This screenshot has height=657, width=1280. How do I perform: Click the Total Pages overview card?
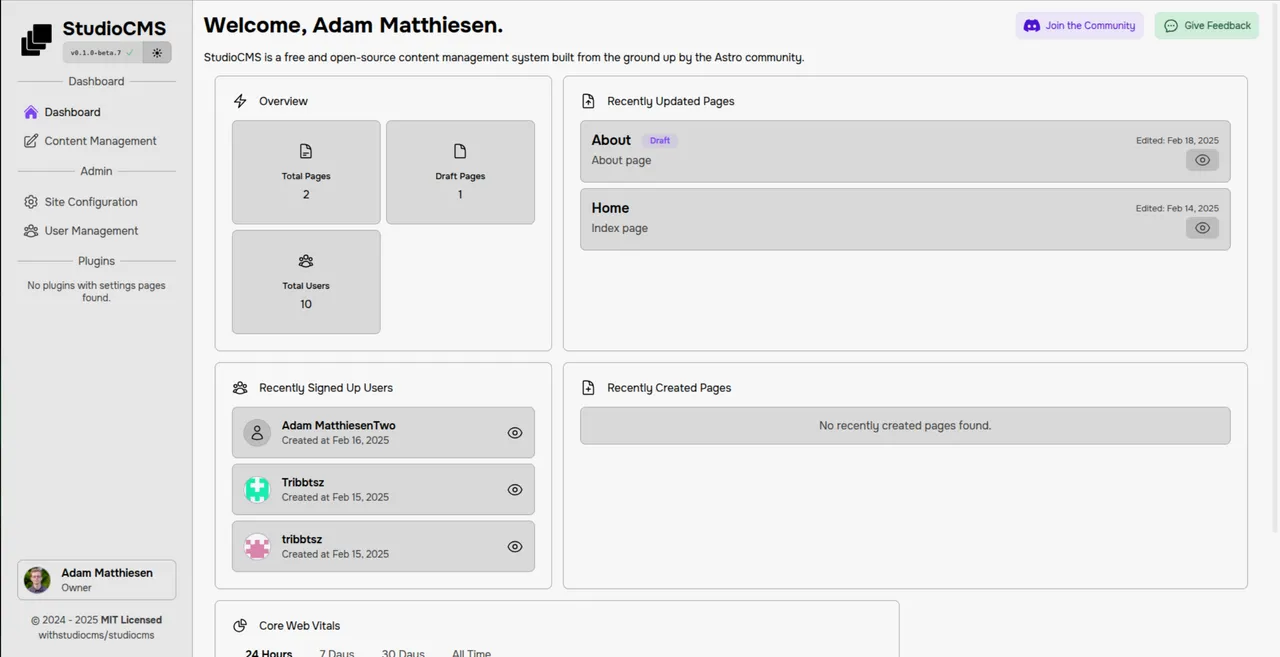tap(306, 172)
